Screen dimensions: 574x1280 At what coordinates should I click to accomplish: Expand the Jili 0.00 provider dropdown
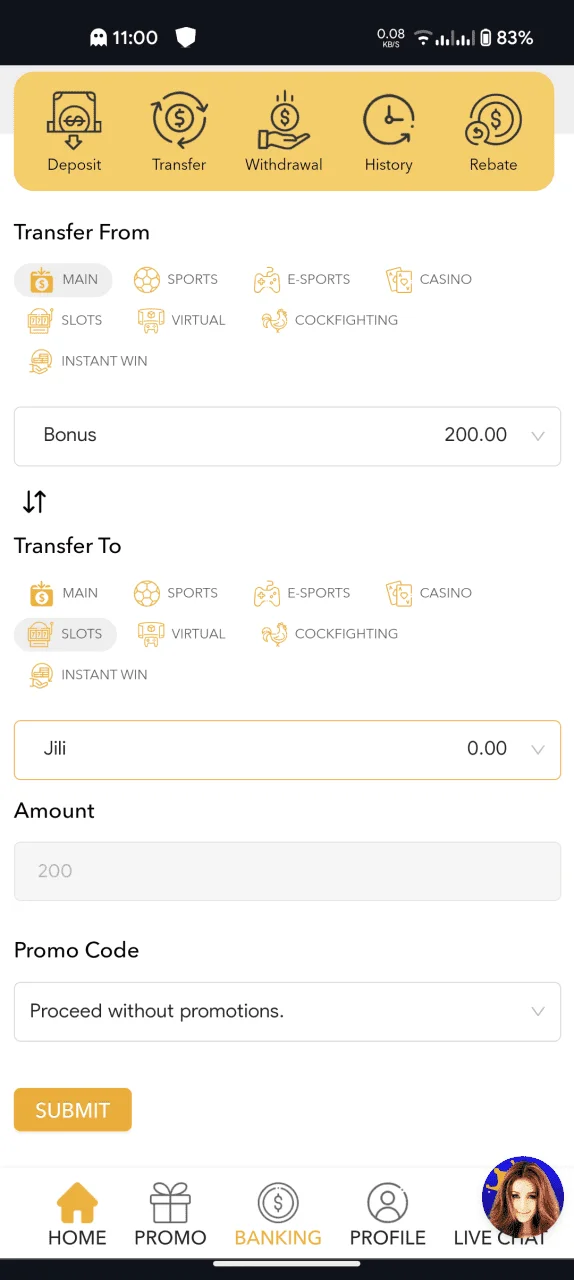coord(287,749)
